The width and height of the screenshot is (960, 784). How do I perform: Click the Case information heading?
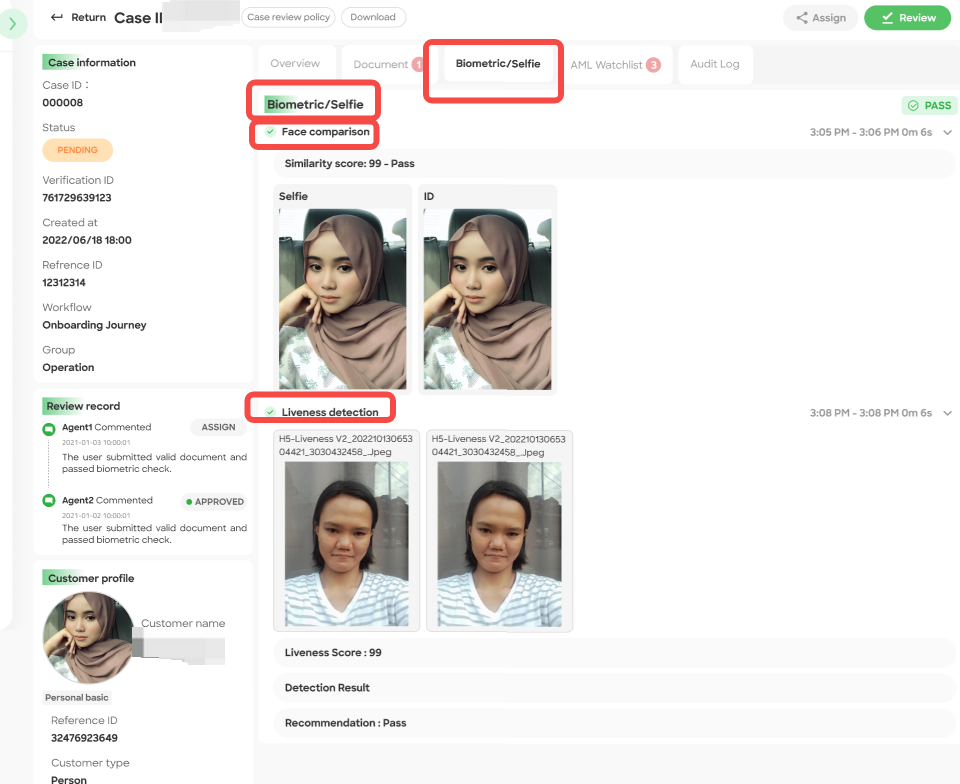(92, 62)
